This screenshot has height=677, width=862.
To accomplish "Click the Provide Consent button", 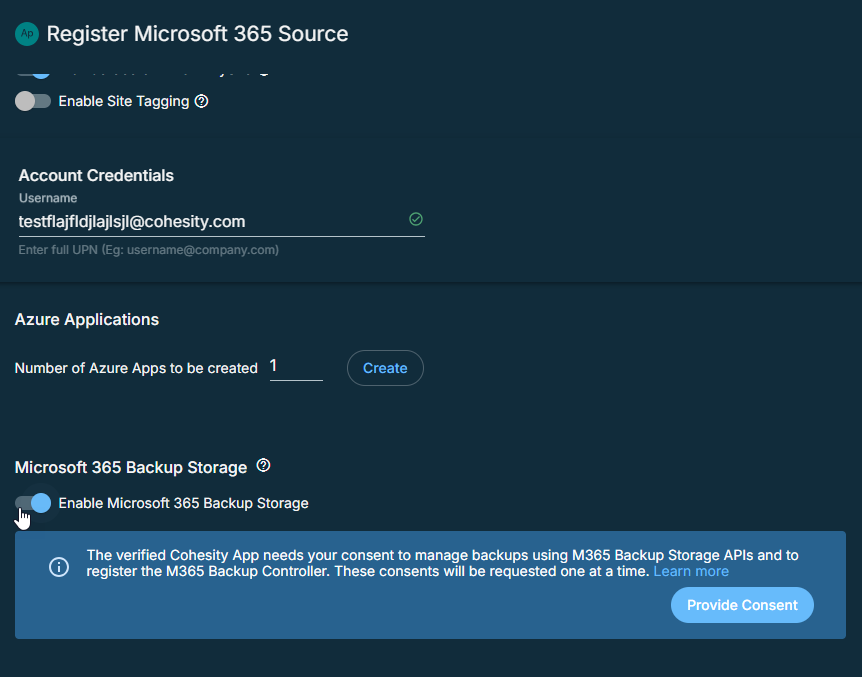I will coord(742,605).
